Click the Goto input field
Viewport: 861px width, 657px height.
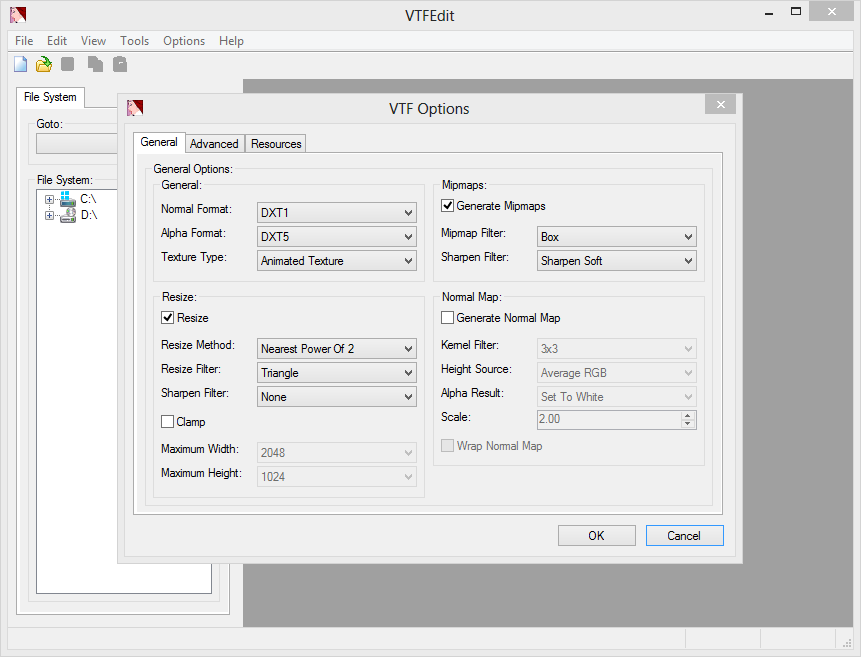pyautogui.click(x=77, y=144)
